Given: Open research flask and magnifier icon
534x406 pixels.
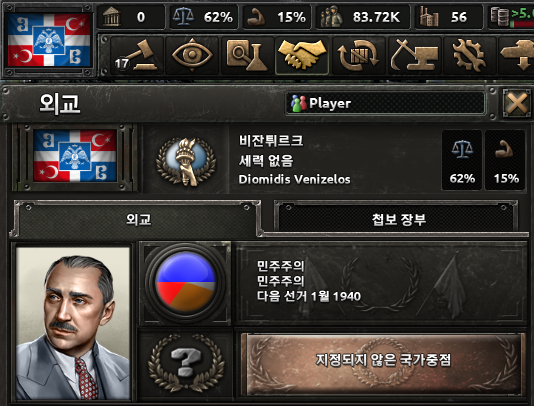Looking at the screenshot, I should point(247,56).
